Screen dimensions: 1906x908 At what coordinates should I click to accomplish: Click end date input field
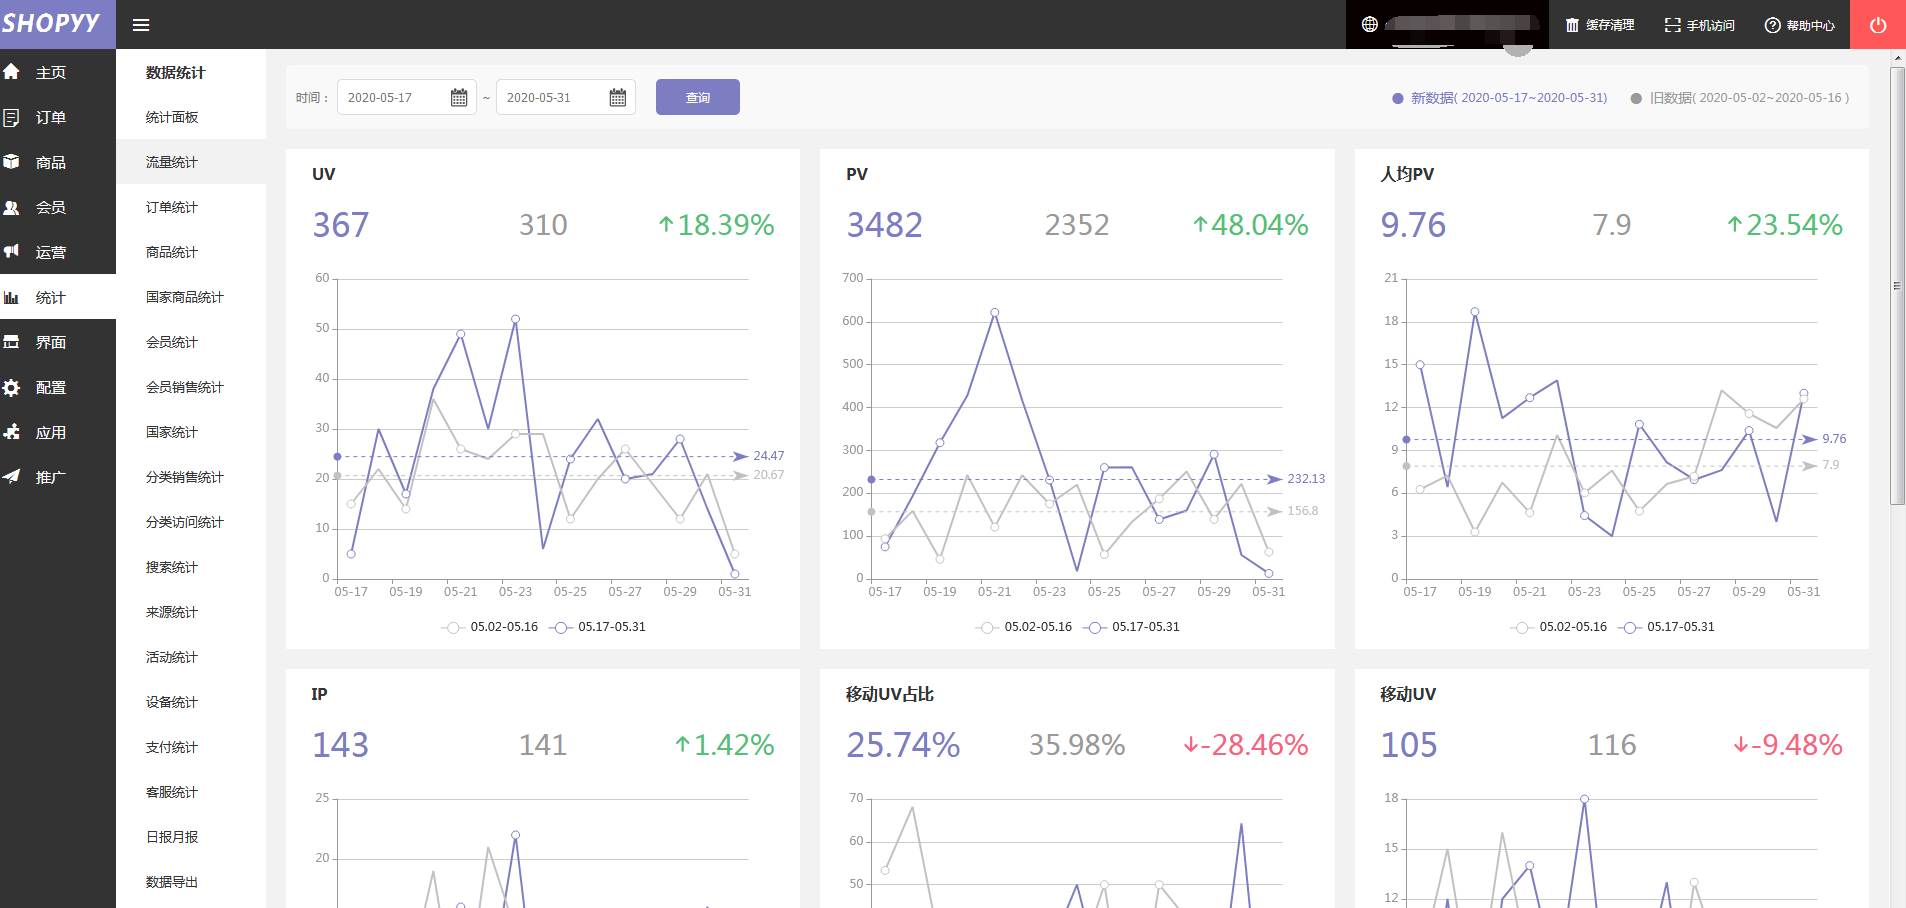click(x=565, y=97)
